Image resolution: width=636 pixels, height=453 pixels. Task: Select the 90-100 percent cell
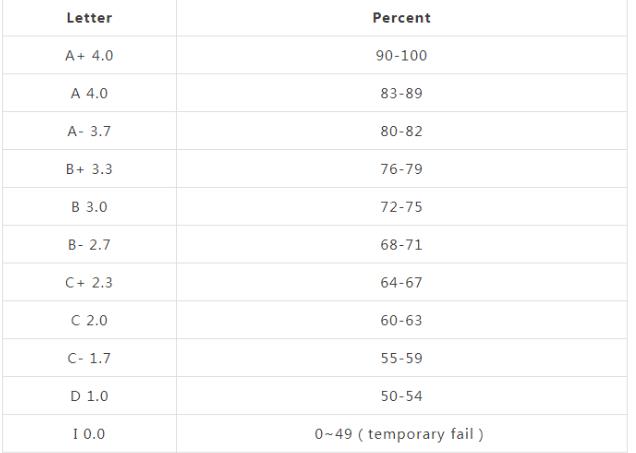tap(402, 56)
